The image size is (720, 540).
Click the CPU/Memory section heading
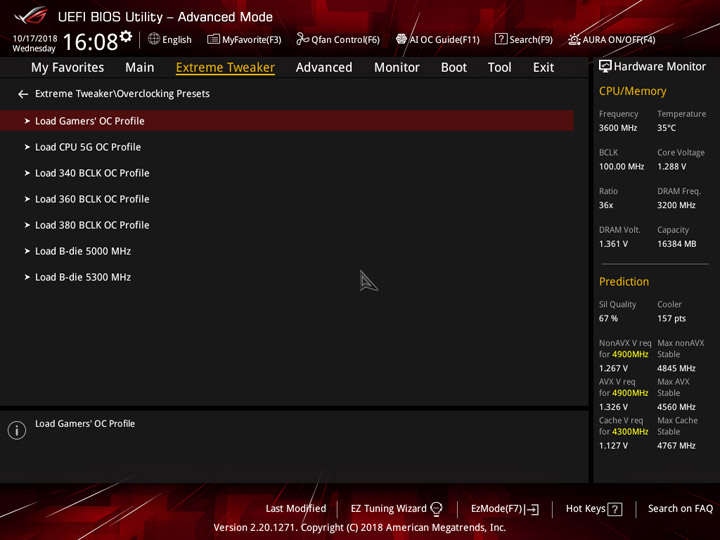632,91
